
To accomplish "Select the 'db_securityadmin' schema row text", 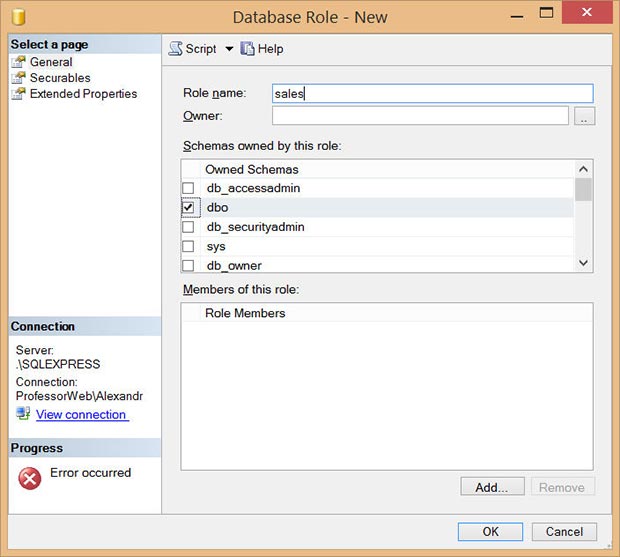I will tap(255, 227).
